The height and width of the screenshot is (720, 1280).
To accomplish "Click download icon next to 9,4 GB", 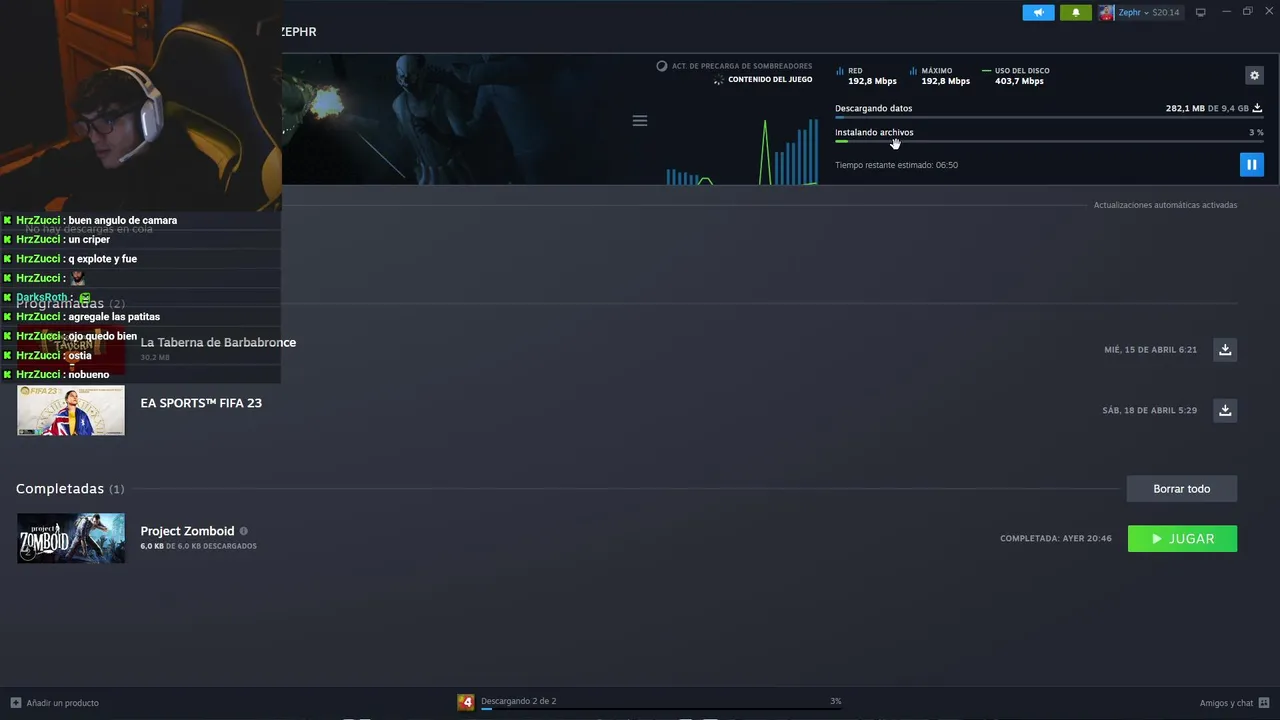I will (x=1257, y=108).
